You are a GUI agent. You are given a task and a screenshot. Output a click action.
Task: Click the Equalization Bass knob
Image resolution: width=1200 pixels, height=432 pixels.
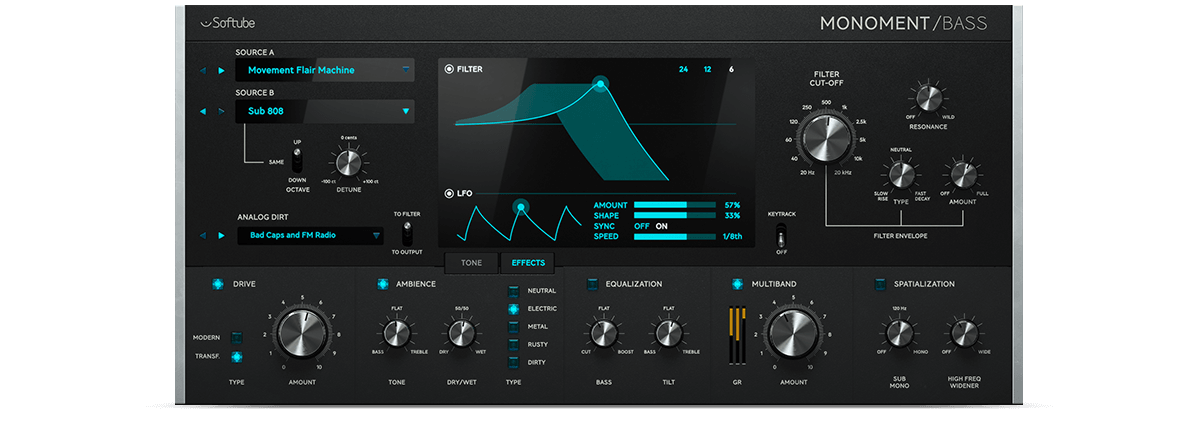603,333
